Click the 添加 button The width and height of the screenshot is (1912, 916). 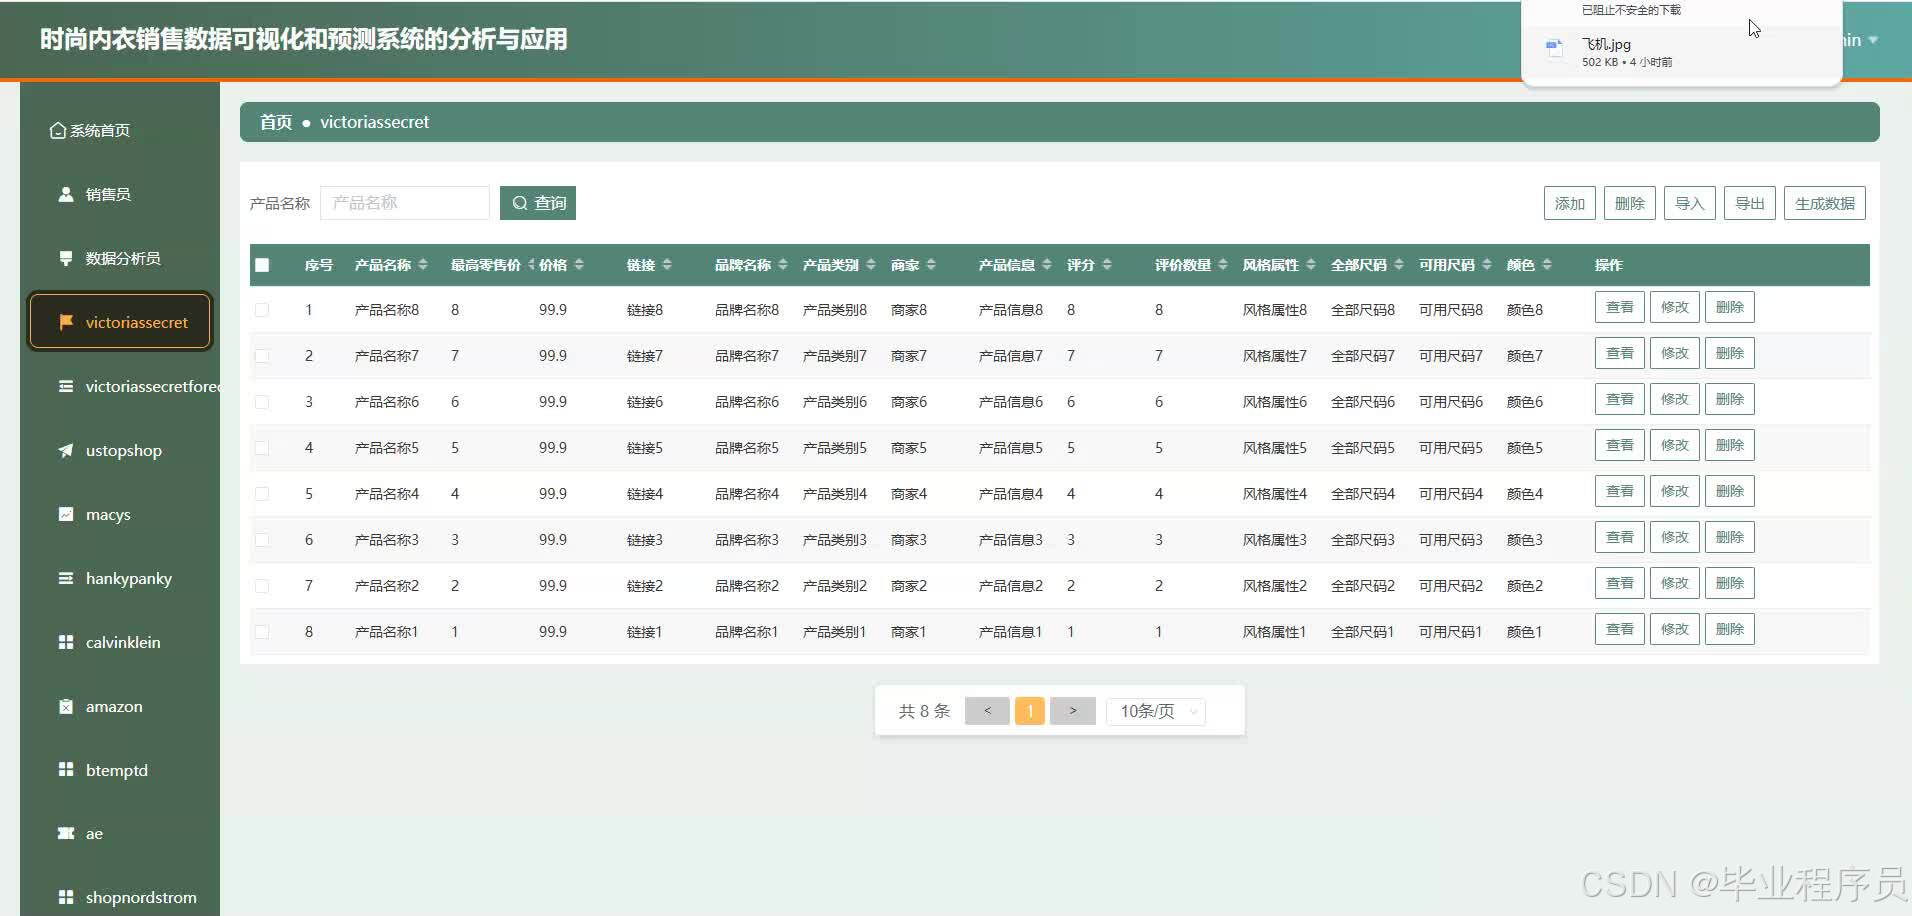click(x=1570, y=203)
